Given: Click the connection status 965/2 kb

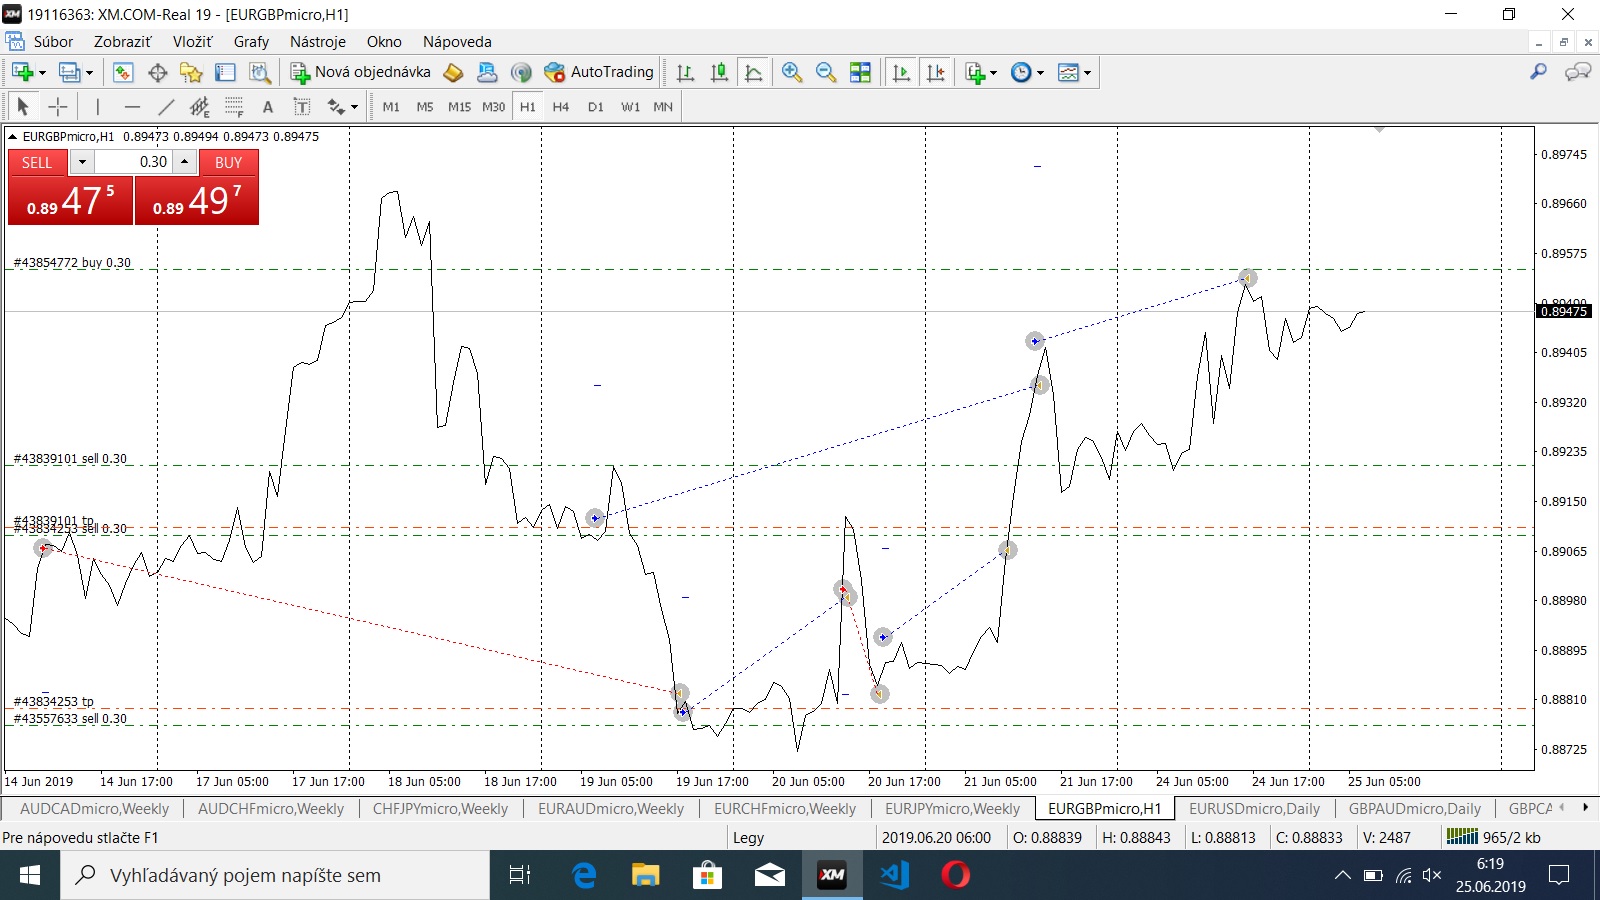Looking at the screenshot, I should click(x=1494, y=837).
